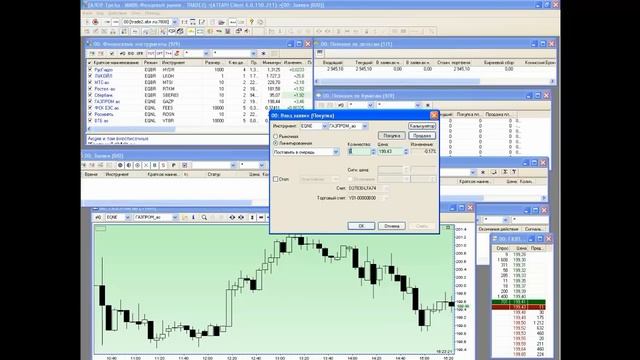Uncheck the ВТБ ао row checkbox
This screenshot has width=640, height=360.
click(x=90, y=121)
